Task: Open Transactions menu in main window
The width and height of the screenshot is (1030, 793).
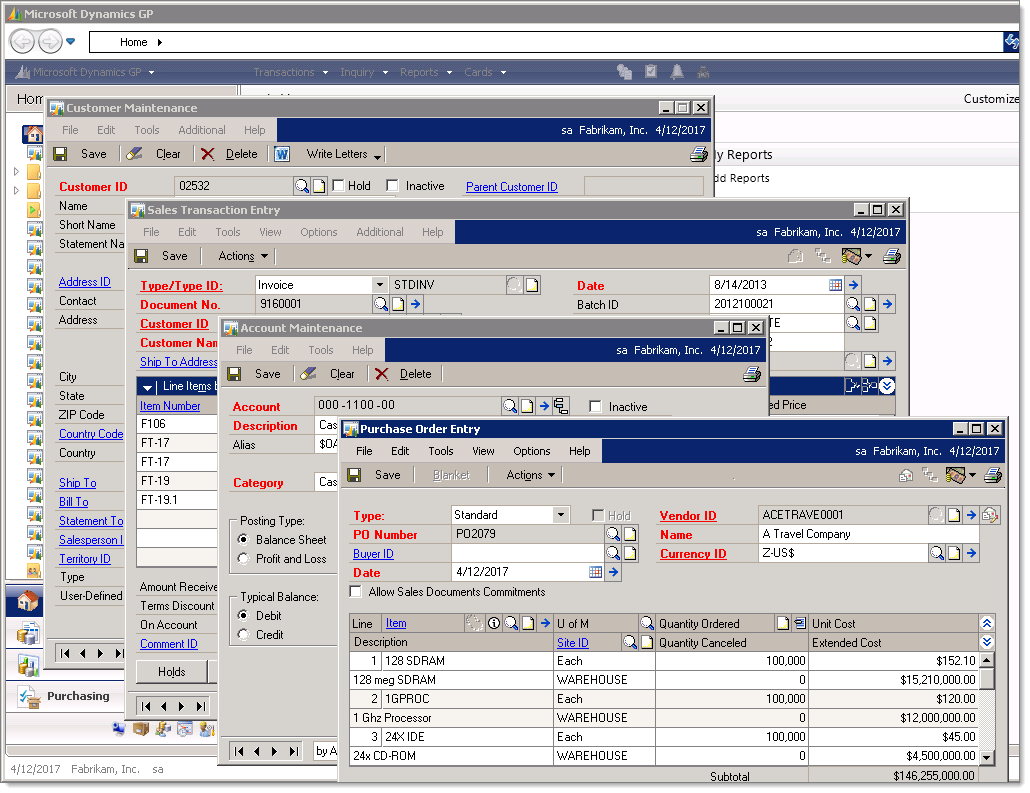Action: coord(290,72)
